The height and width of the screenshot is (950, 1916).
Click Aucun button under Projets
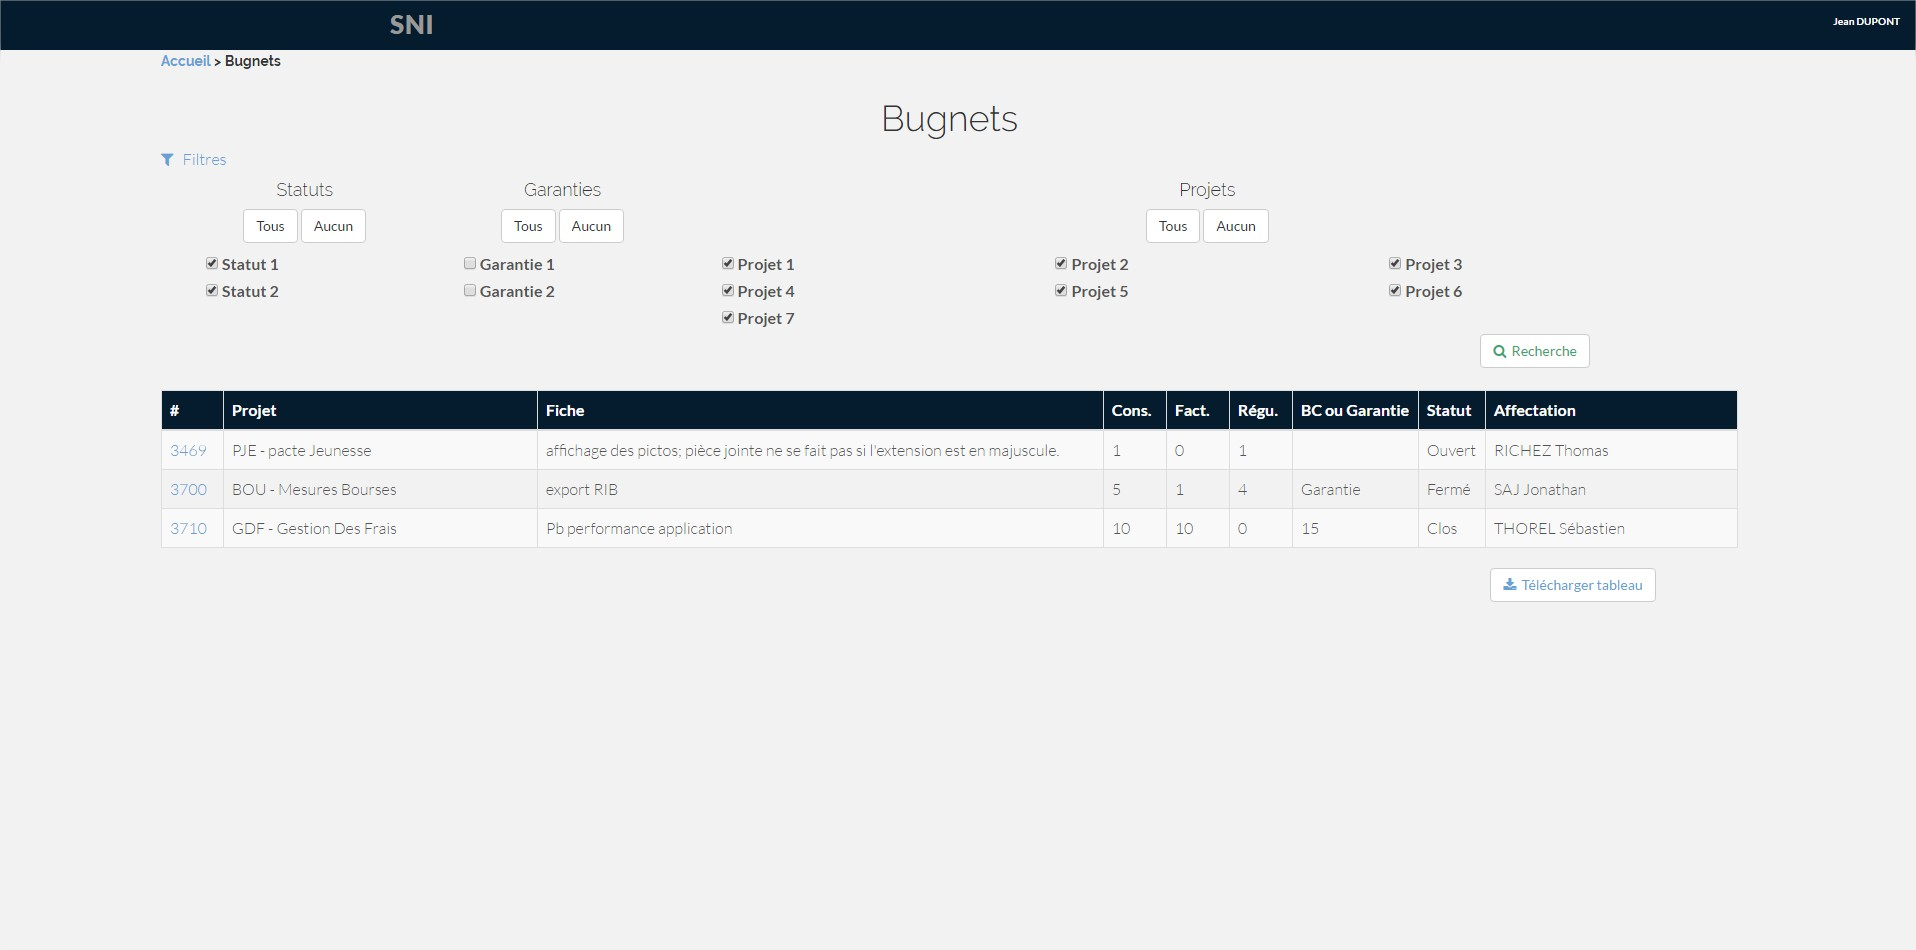(x=1235, y=226)
